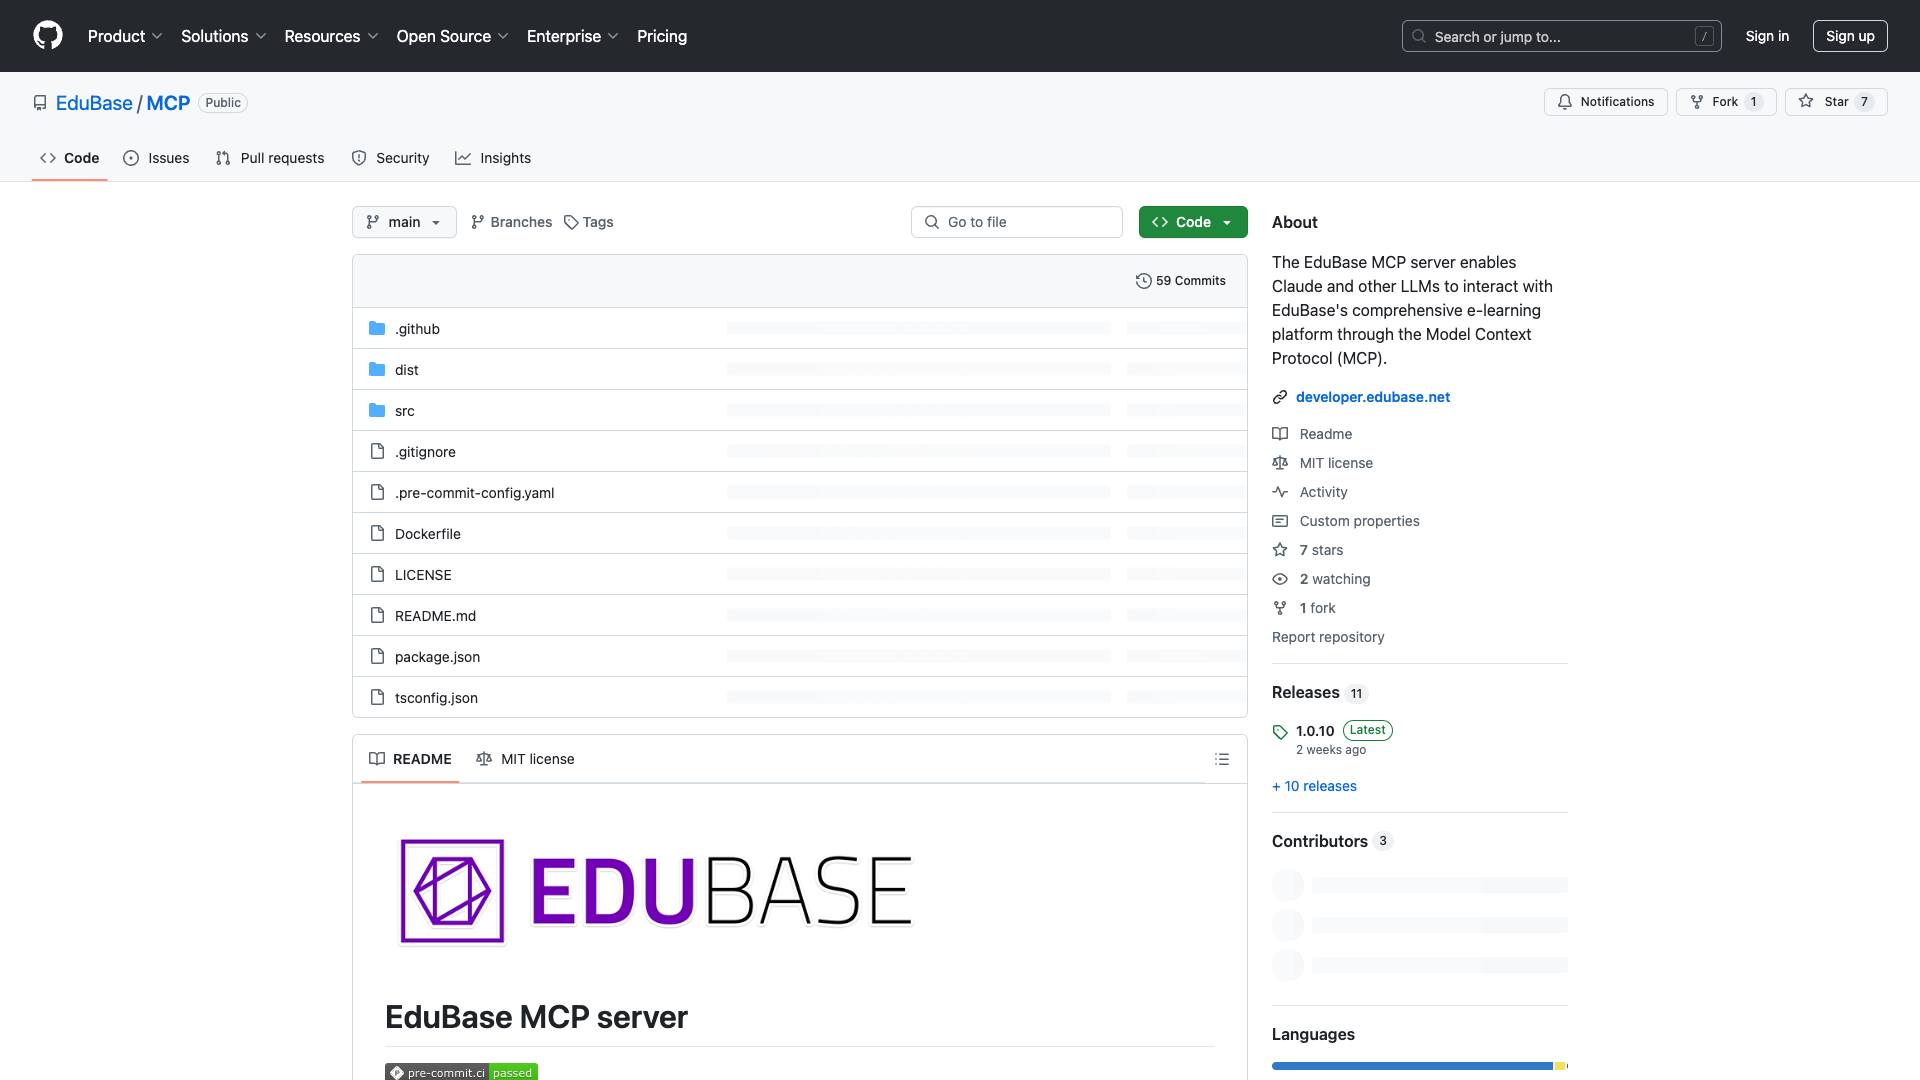This screenshot has height=1080, width=1920.
Task: Click the MIT license scale icon in sidebar
Action: tap(1280, 463)
